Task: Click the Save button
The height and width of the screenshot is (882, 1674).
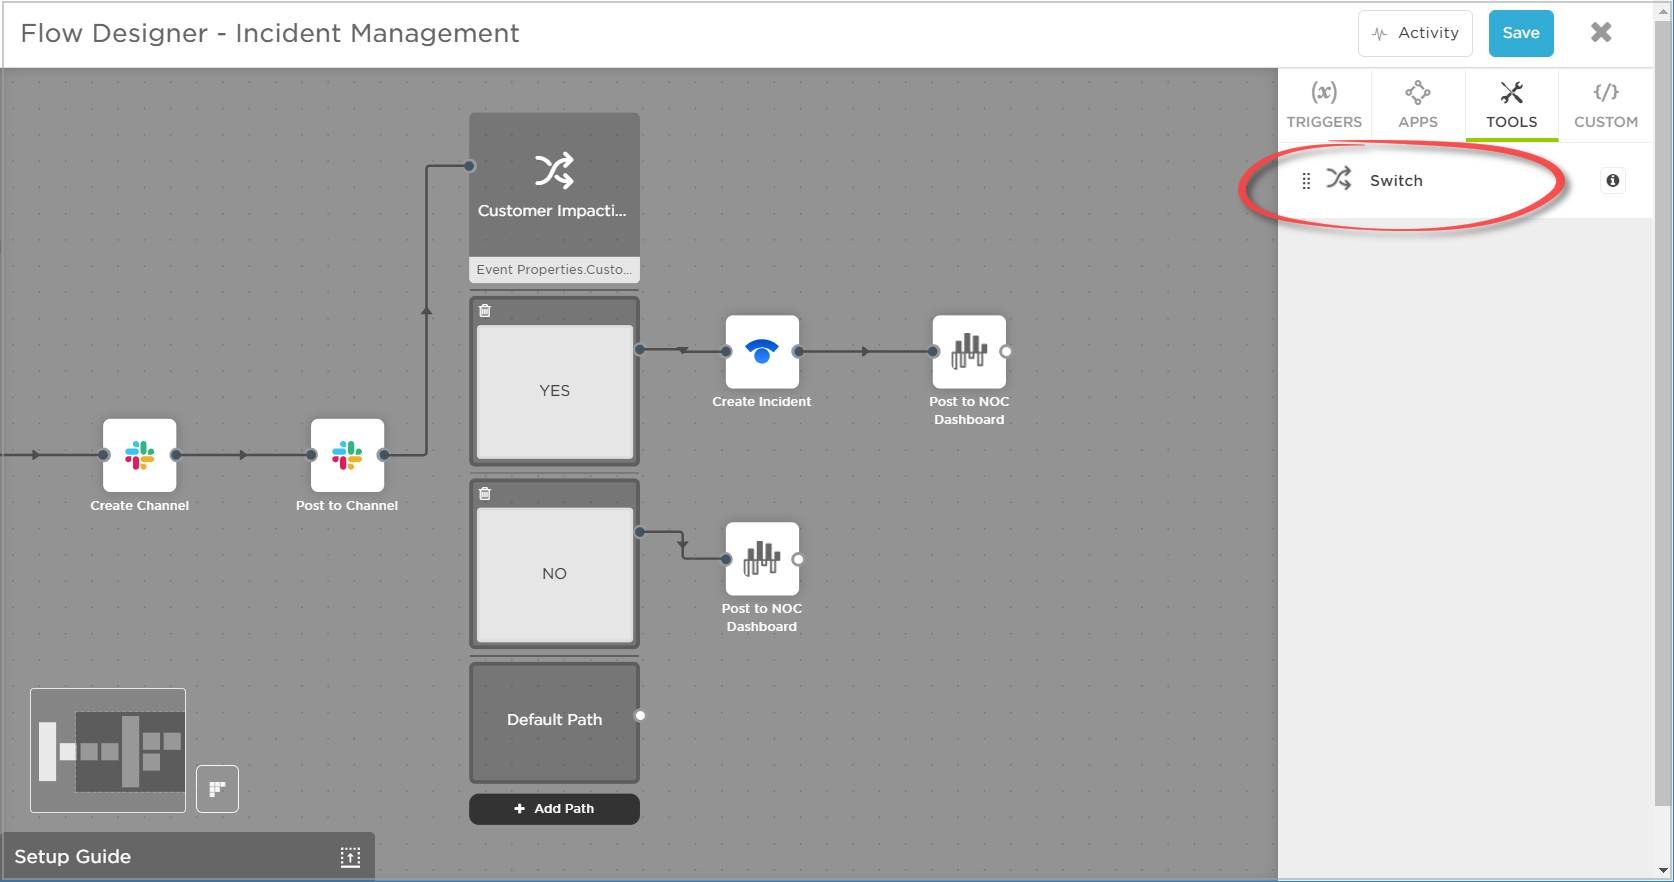Action: [1521, 33]
